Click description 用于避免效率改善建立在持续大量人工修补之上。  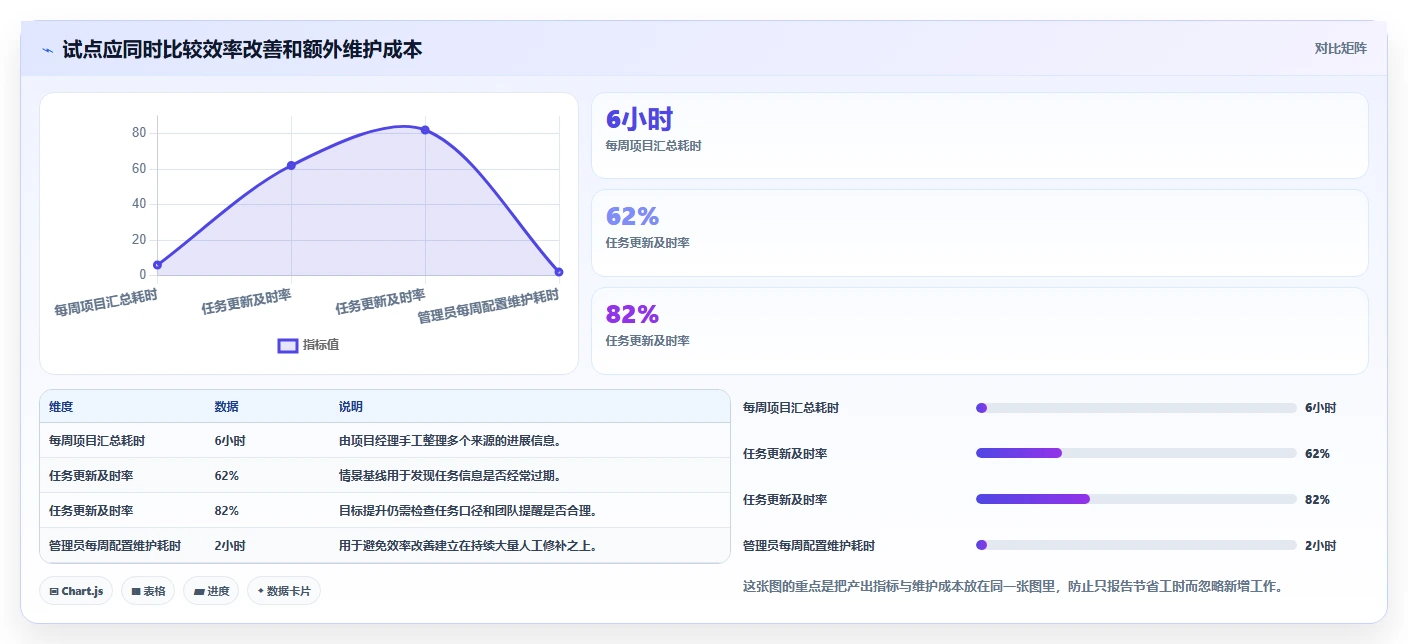(468, 546)
